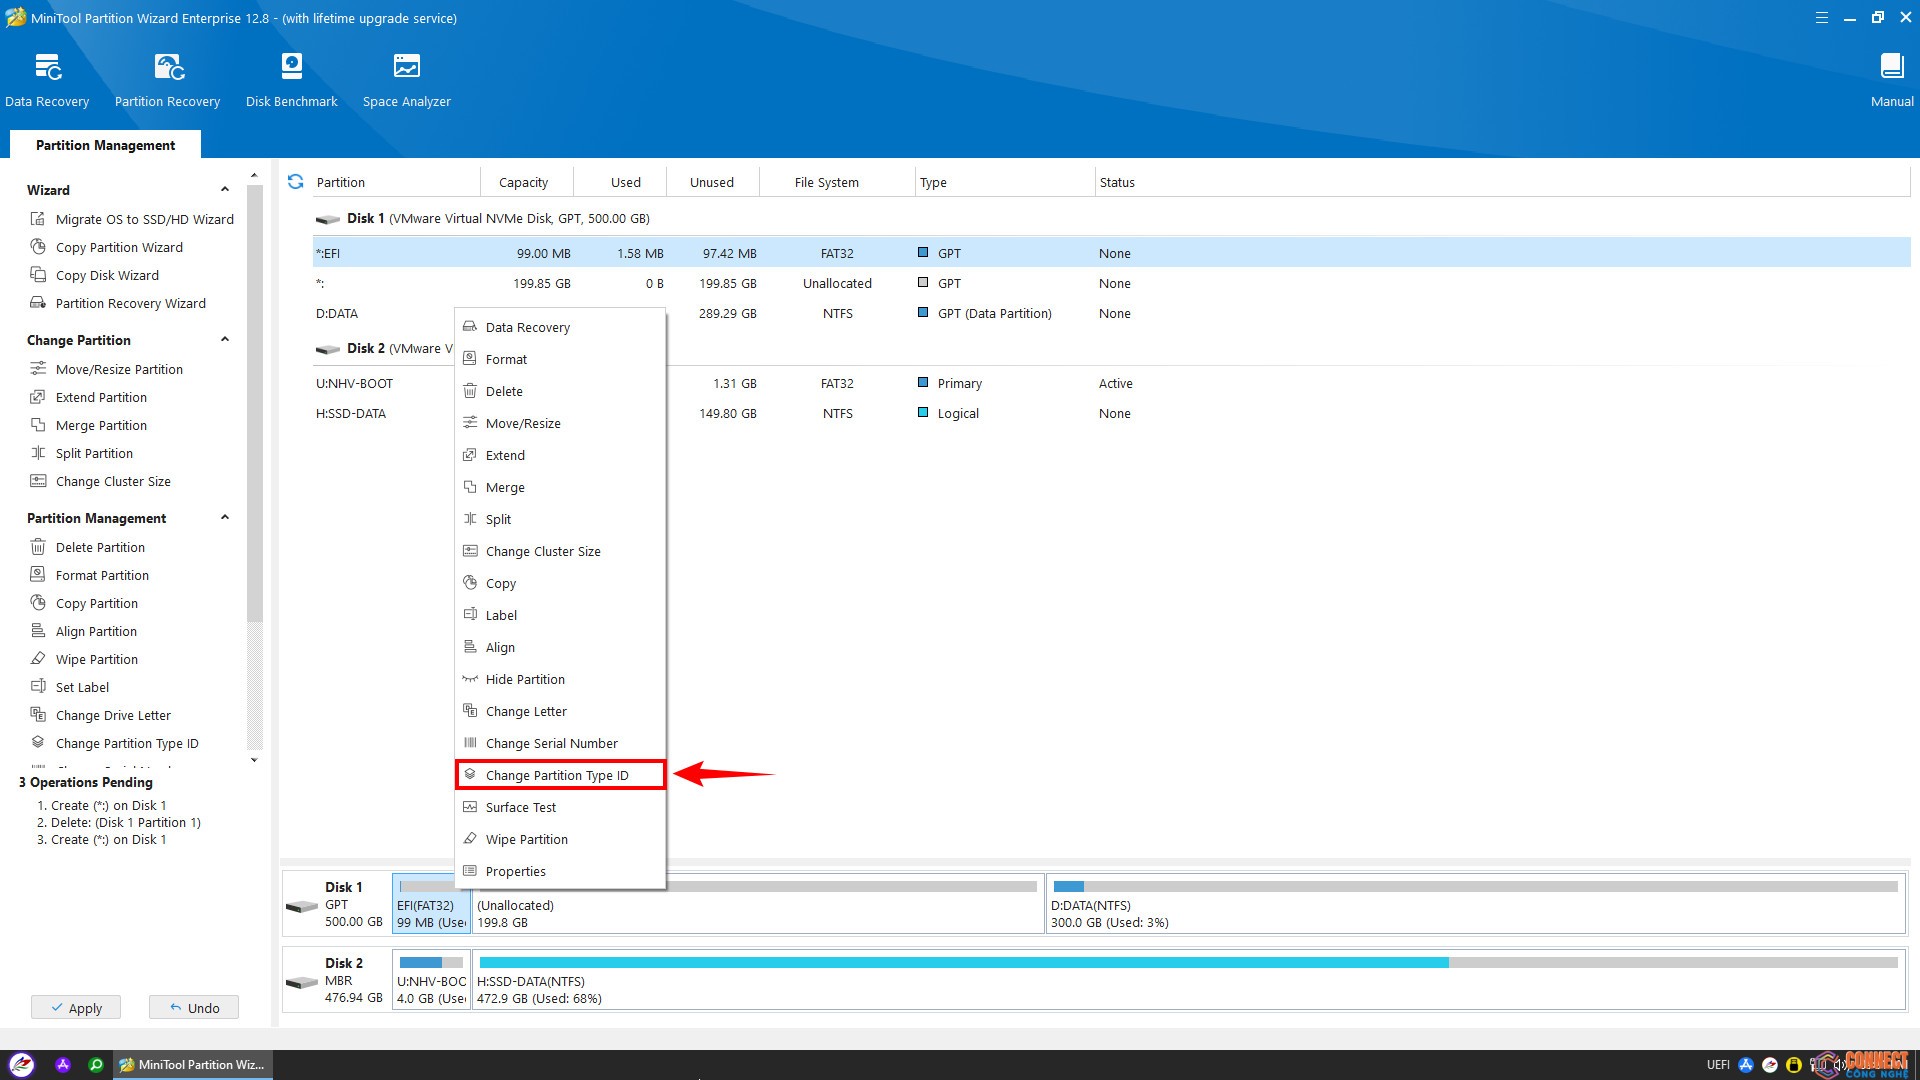Select Move/Resize in context menu

pos(560,423)
